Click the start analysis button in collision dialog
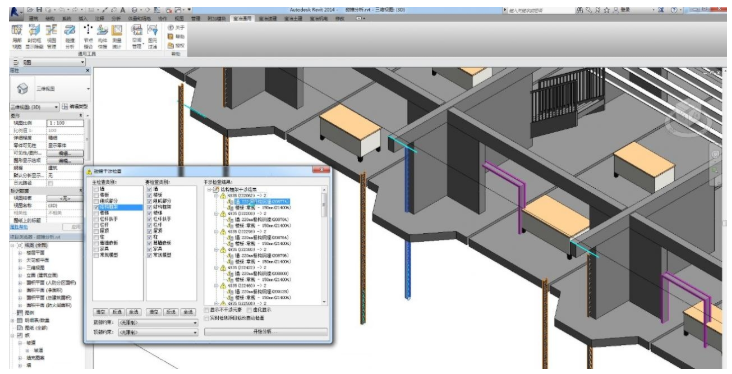This screenshot has width=732, height=374. 266,332
